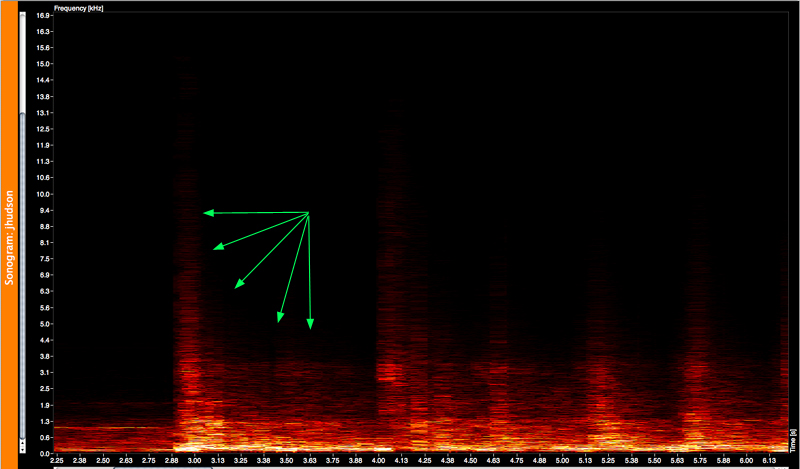
Task: Click the 6.13 time tick label
Action: (769, 460)
